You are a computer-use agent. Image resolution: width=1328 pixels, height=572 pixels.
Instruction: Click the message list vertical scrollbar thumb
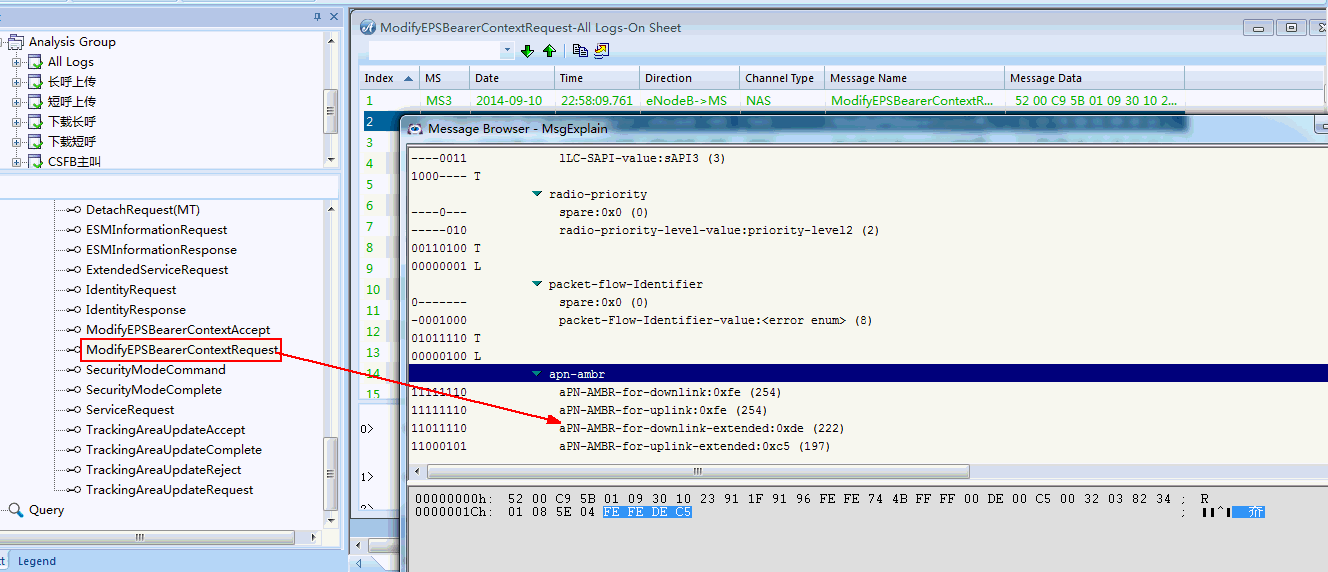coord(331,473)
